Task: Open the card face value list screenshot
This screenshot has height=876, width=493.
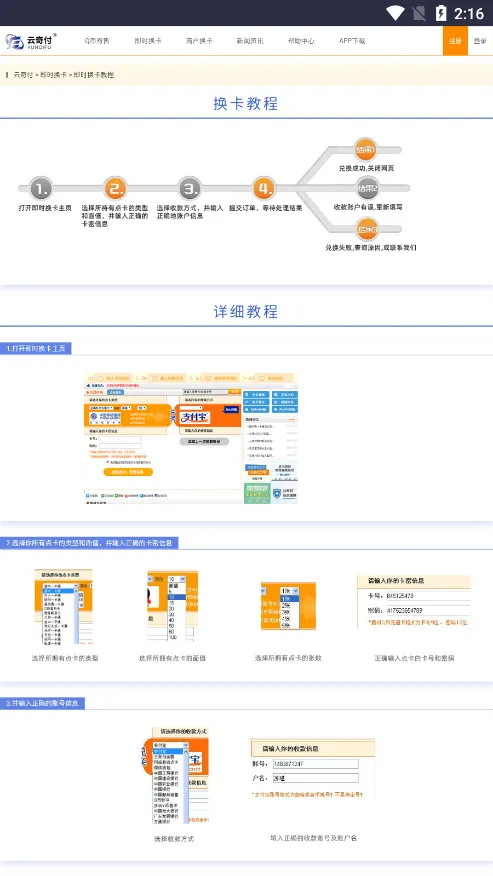Action: [172, 606]
